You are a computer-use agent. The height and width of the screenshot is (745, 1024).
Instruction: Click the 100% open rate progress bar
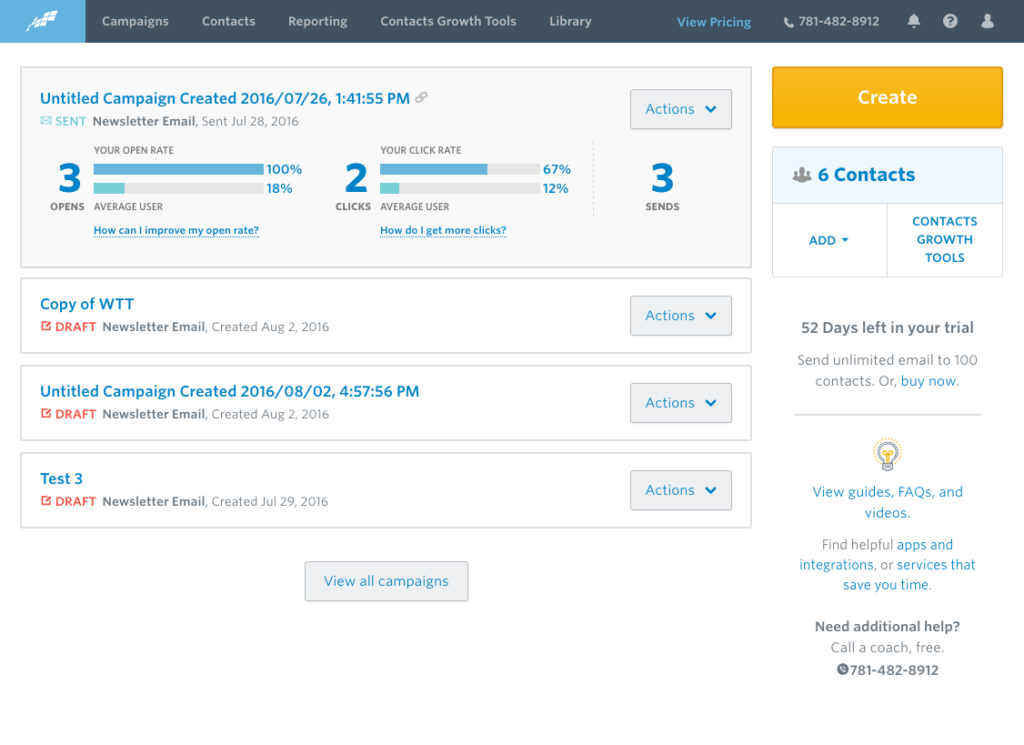click(x=181, y=169)
